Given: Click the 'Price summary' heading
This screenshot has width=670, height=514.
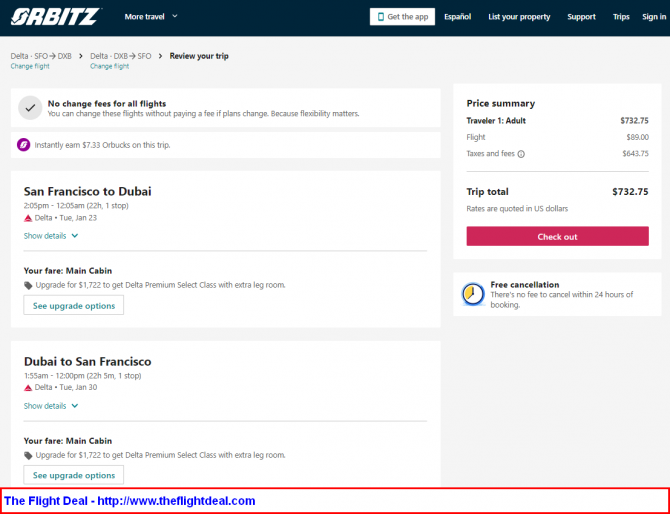Looking at the screenshot, I should point(500,103).
